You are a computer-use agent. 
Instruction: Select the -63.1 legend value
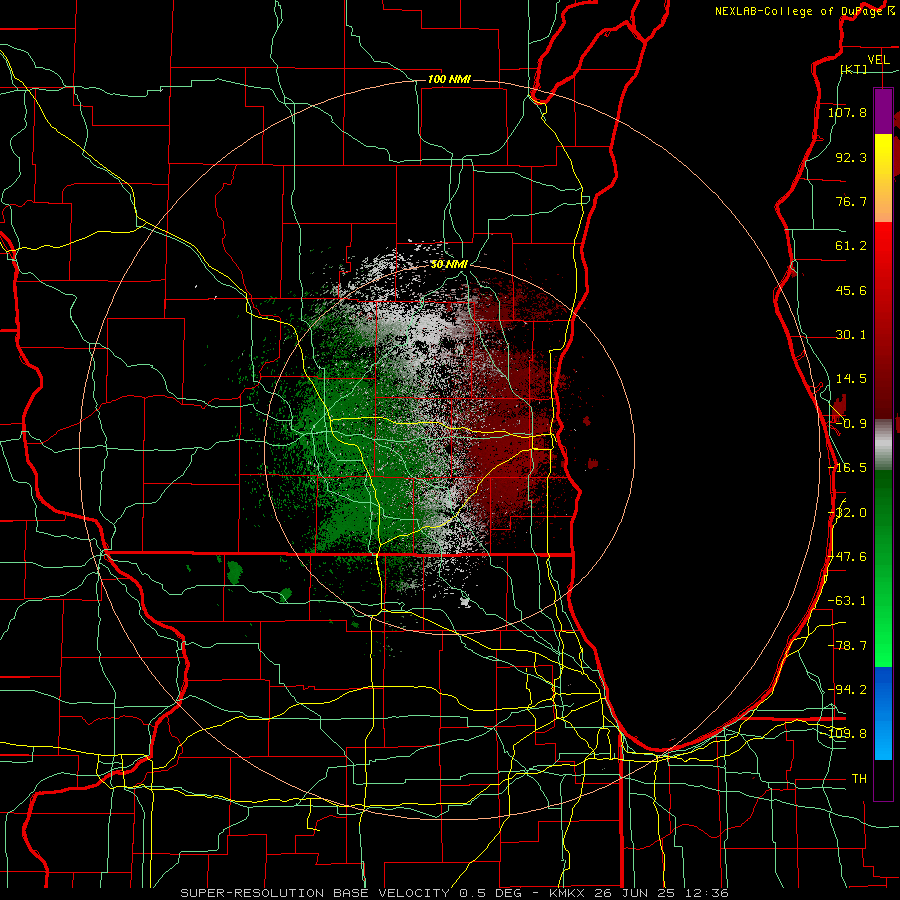pos(847,601)
